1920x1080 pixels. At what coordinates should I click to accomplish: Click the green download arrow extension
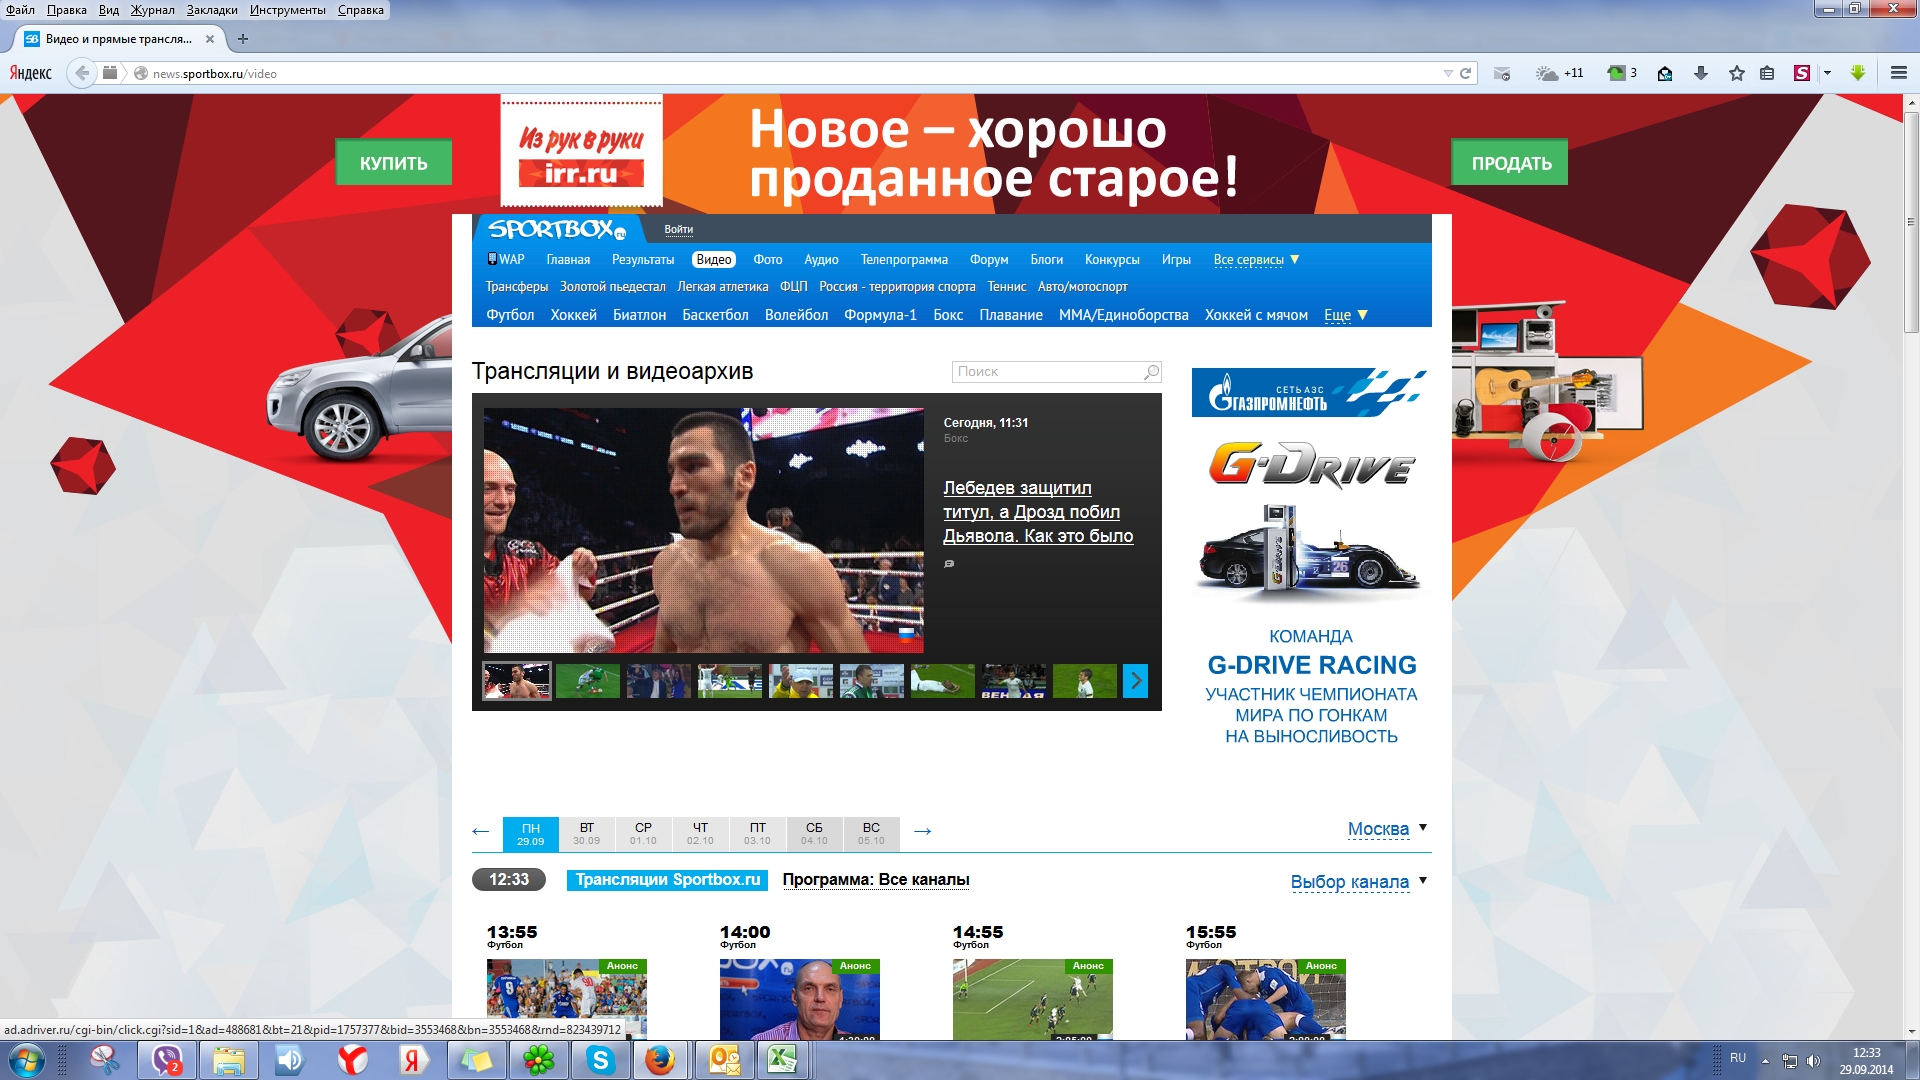tap(1858, 73)
